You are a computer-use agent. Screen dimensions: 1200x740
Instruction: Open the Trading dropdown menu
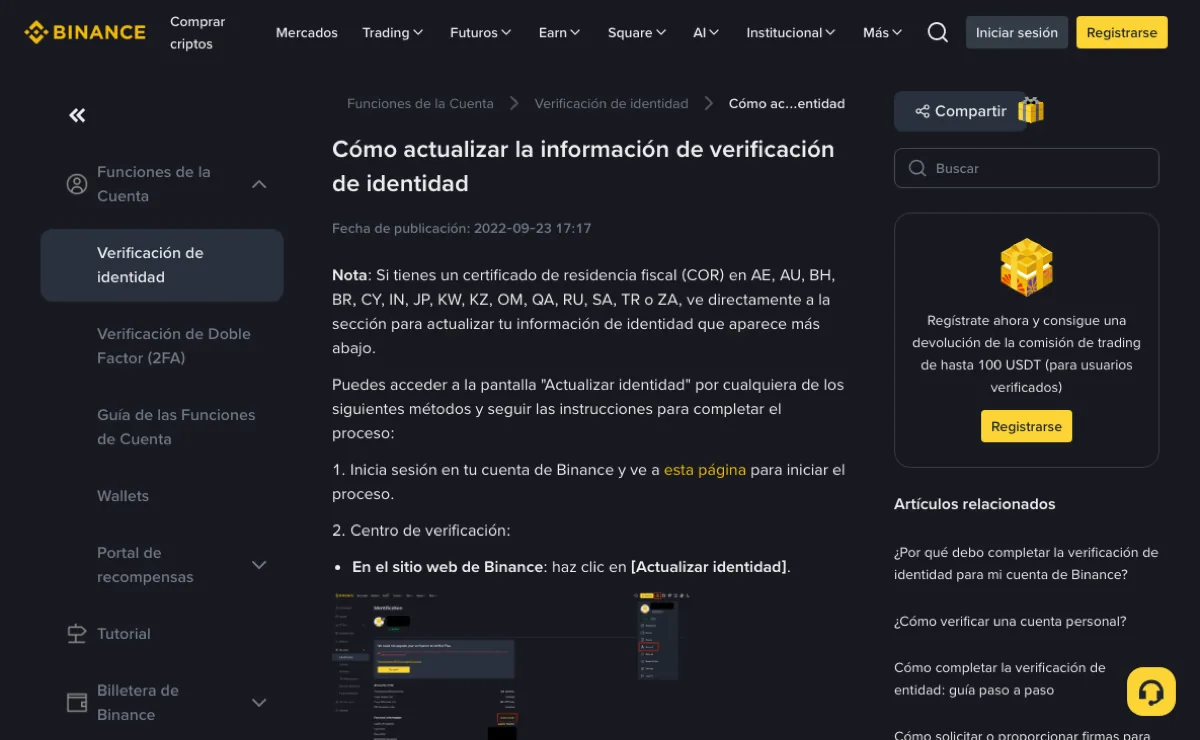point(392,32)
